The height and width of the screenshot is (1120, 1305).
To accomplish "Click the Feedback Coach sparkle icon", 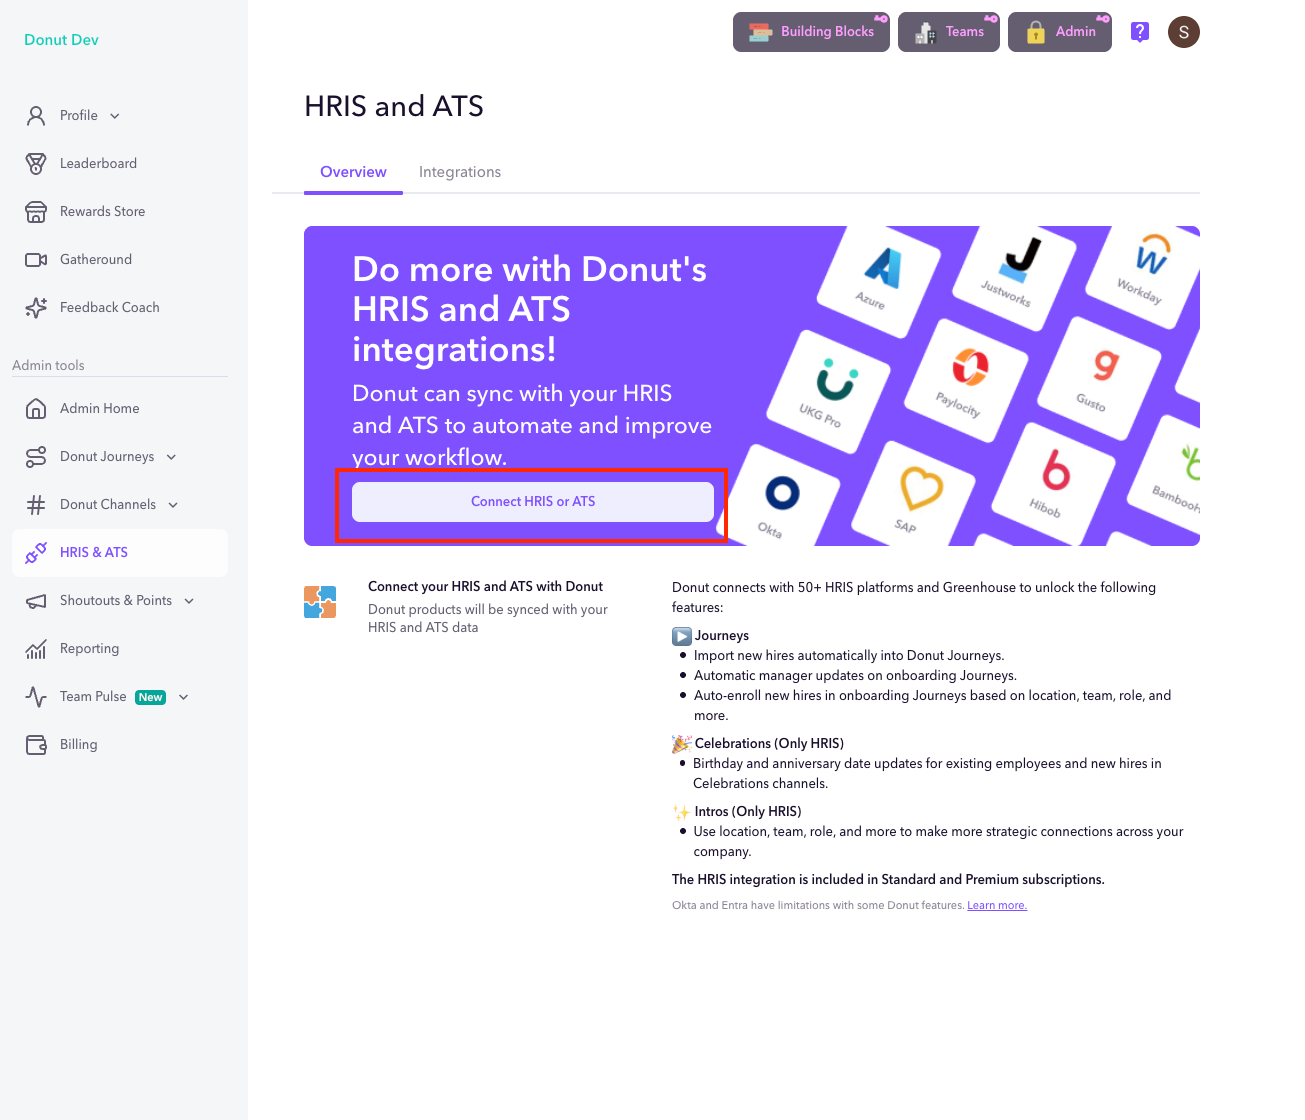I will coord(36,308).
